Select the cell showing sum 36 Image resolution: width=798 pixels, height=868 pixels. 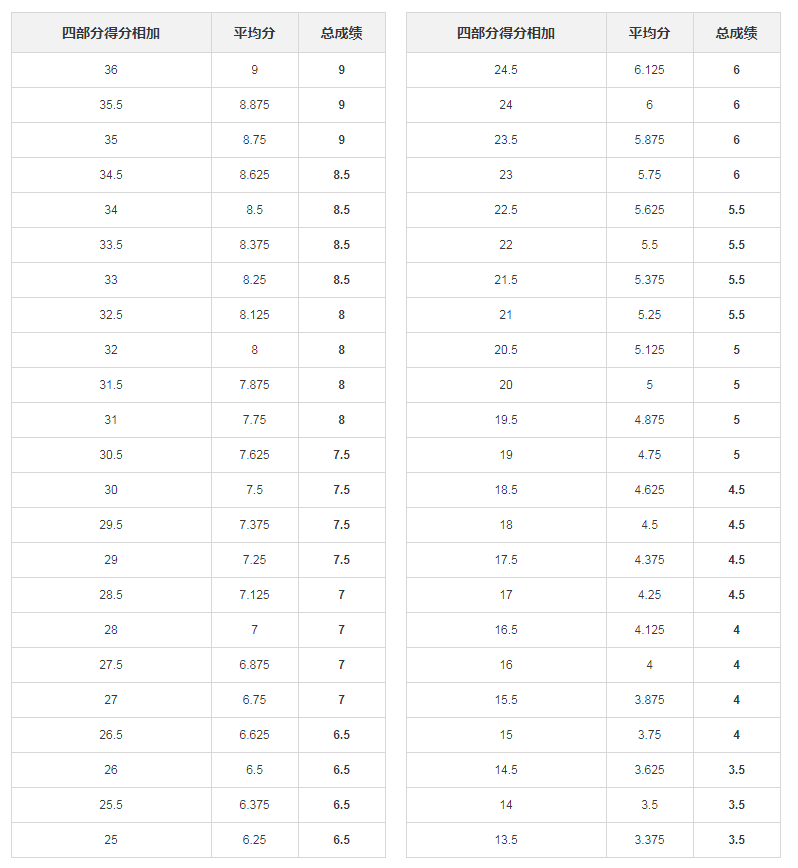(111, 70)
